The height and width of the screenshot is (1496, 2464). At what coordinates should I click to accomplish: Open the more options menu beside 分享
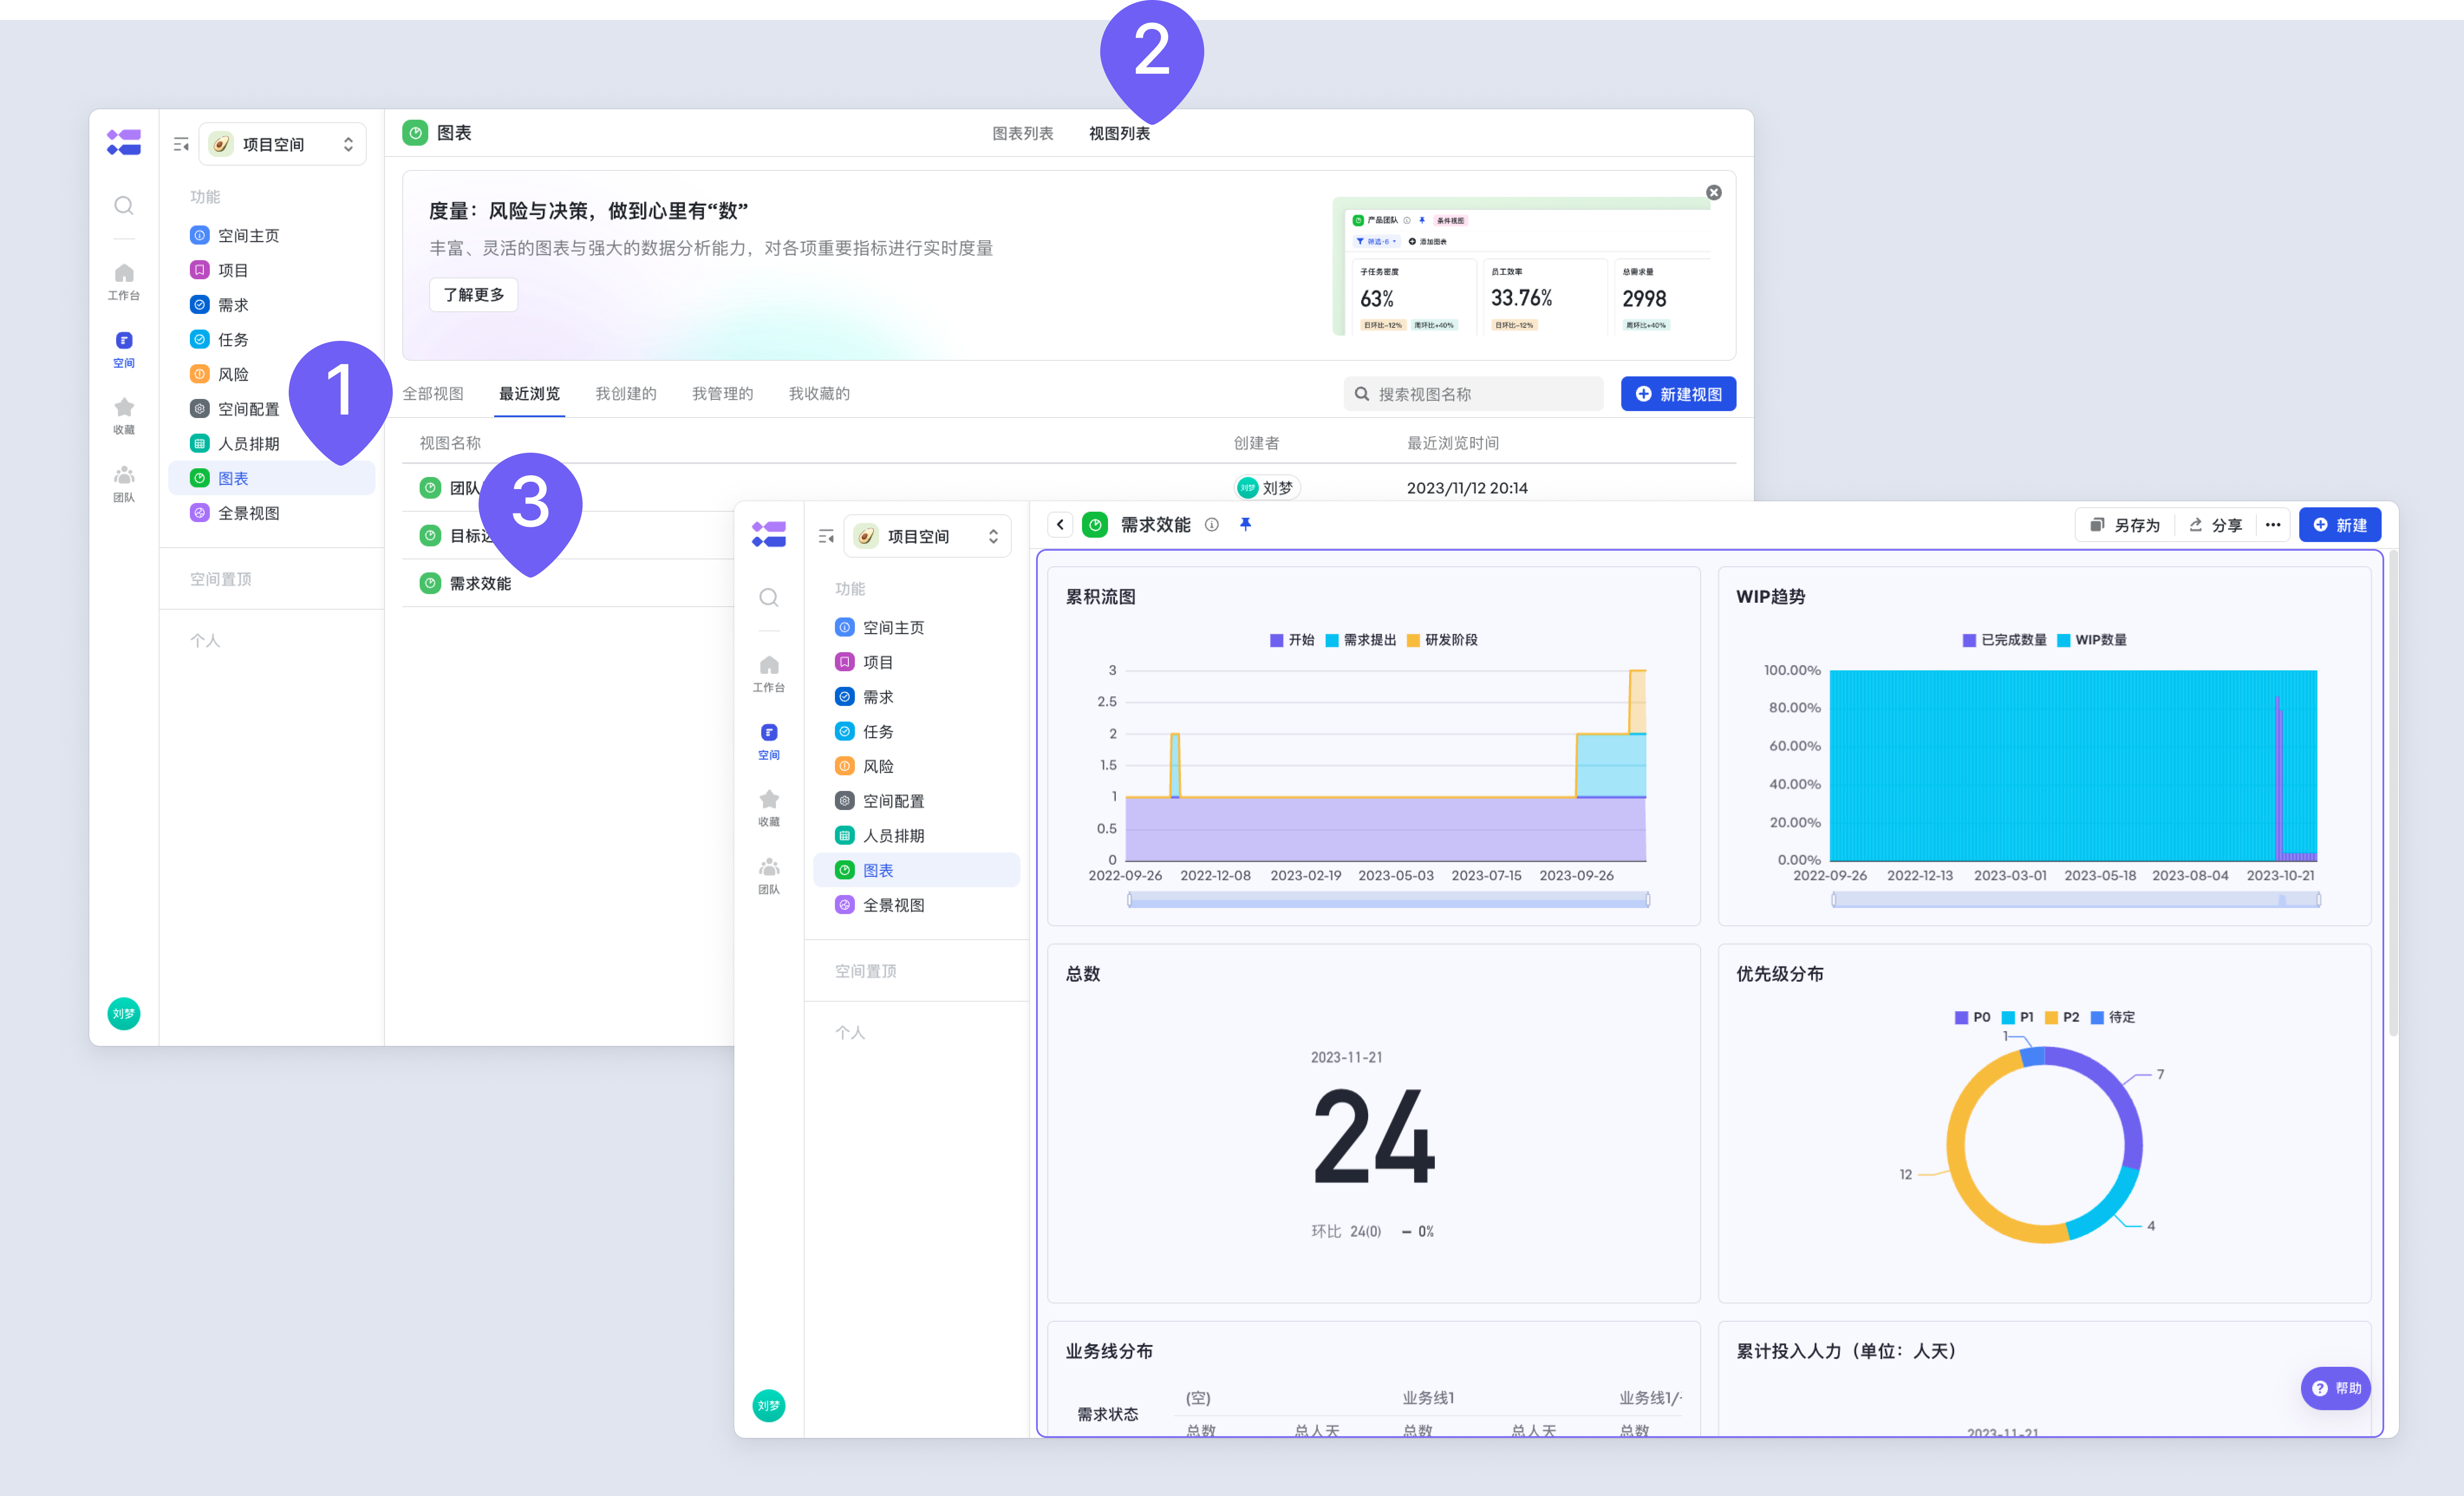2272,525
